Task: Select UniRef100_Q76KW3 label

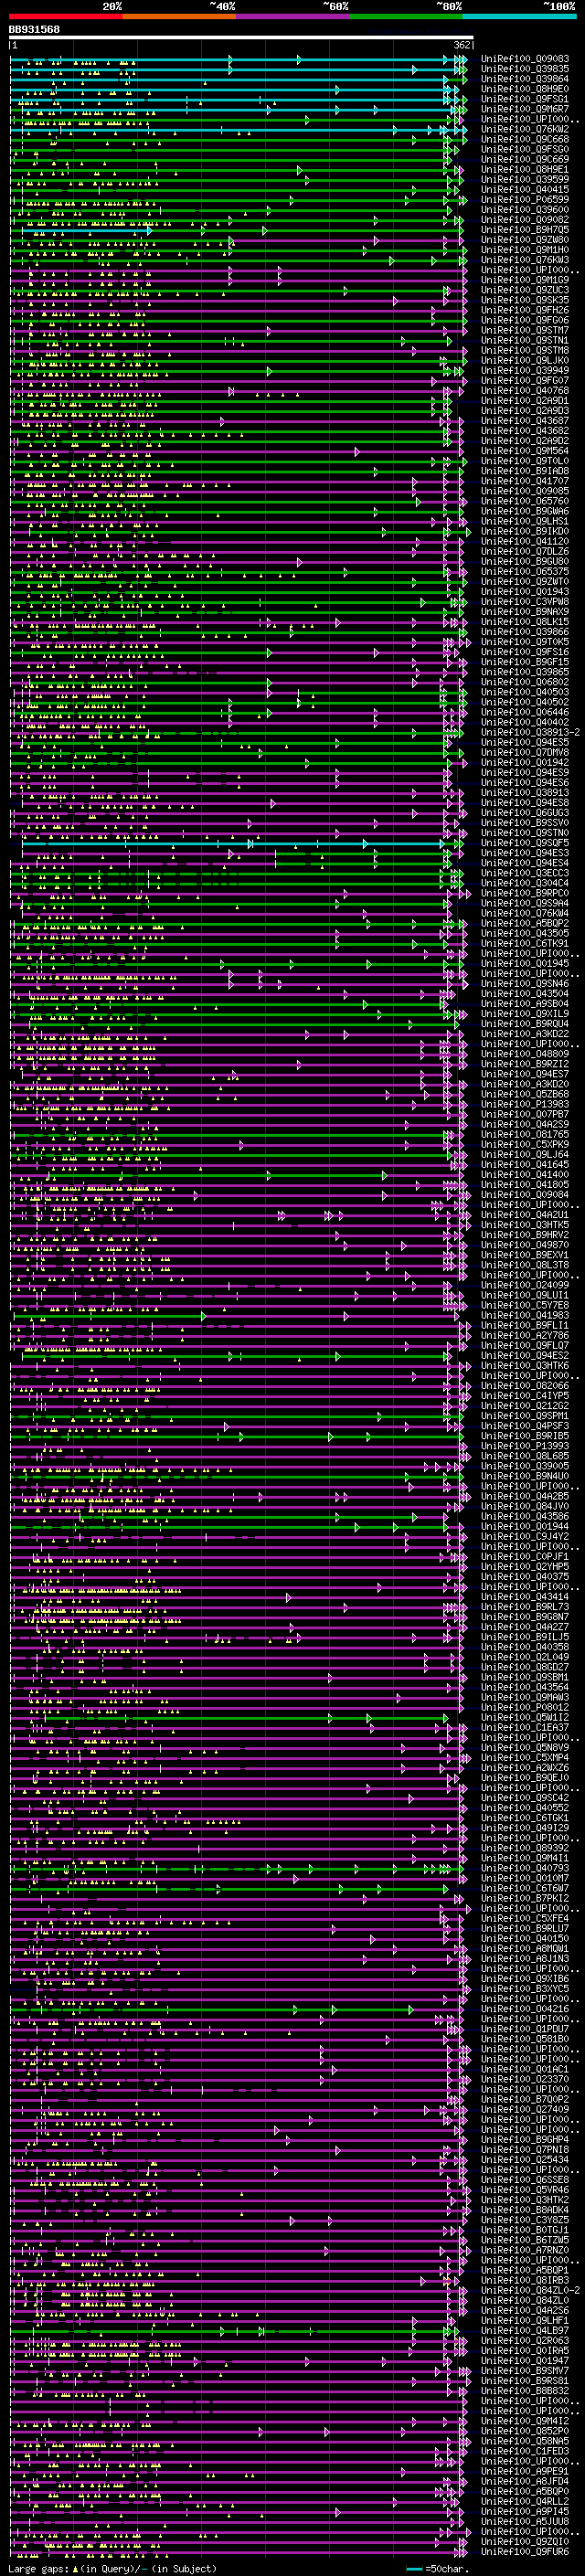Action: 525,260
